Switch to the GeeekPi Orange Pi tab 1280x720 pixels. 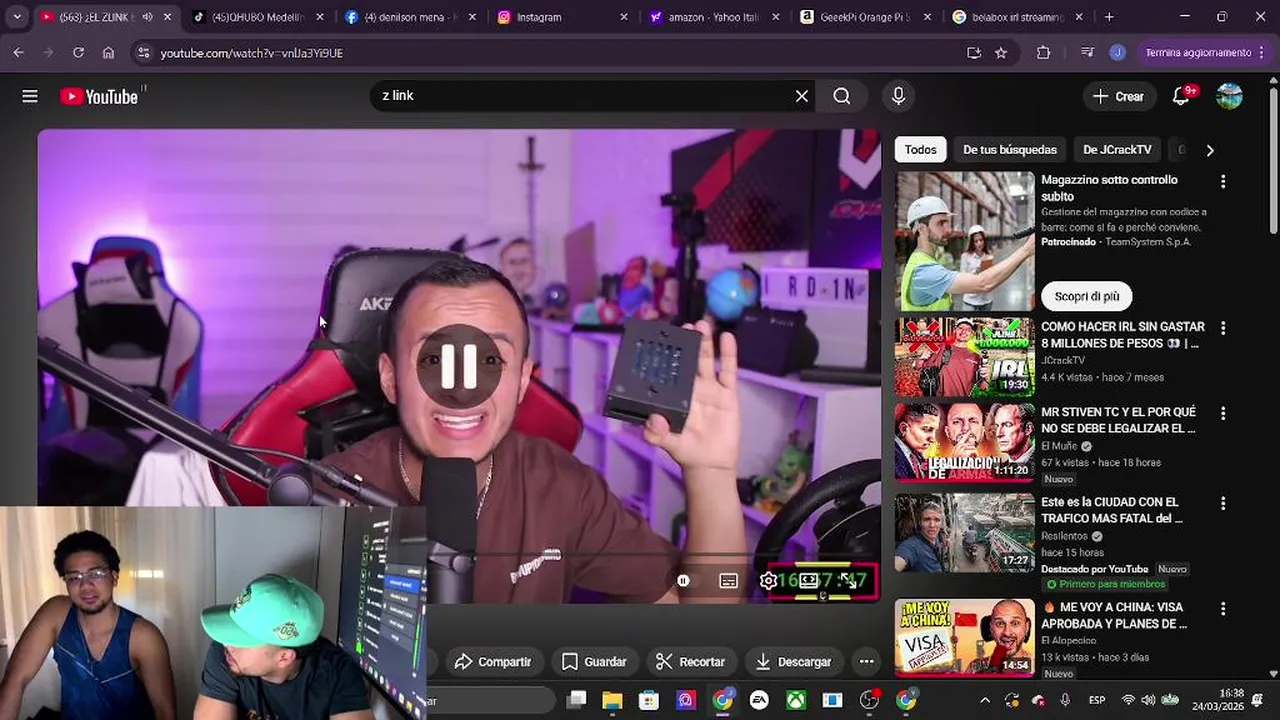coord(866,17)
